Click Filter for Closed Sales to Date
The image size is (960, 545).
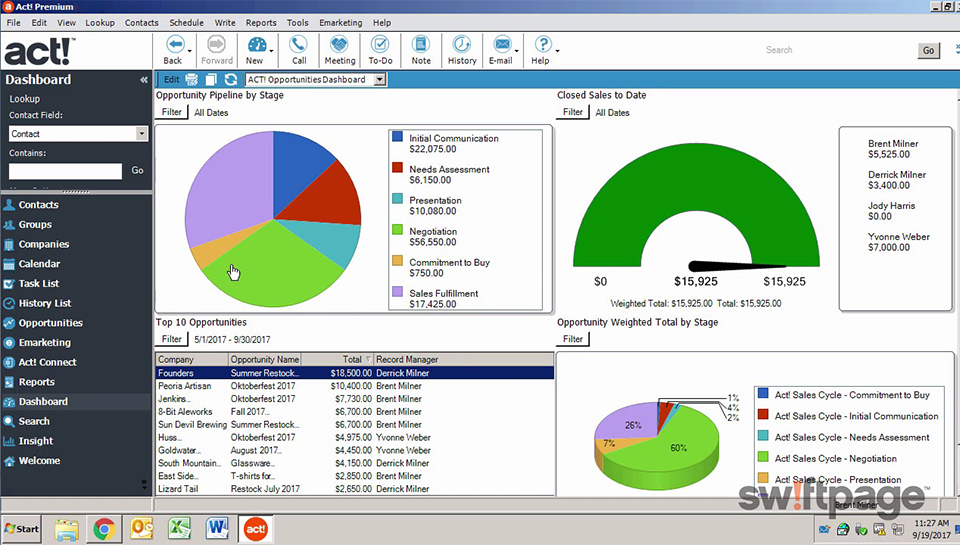pyautogui.click(x=572, y=112)
